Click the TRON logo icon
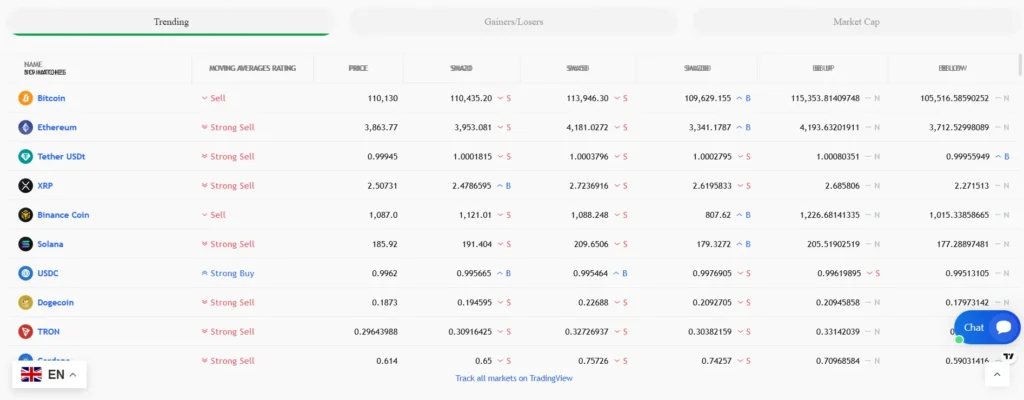The width and height of the screenshot is (1024, 400). [x=26, y=331]
